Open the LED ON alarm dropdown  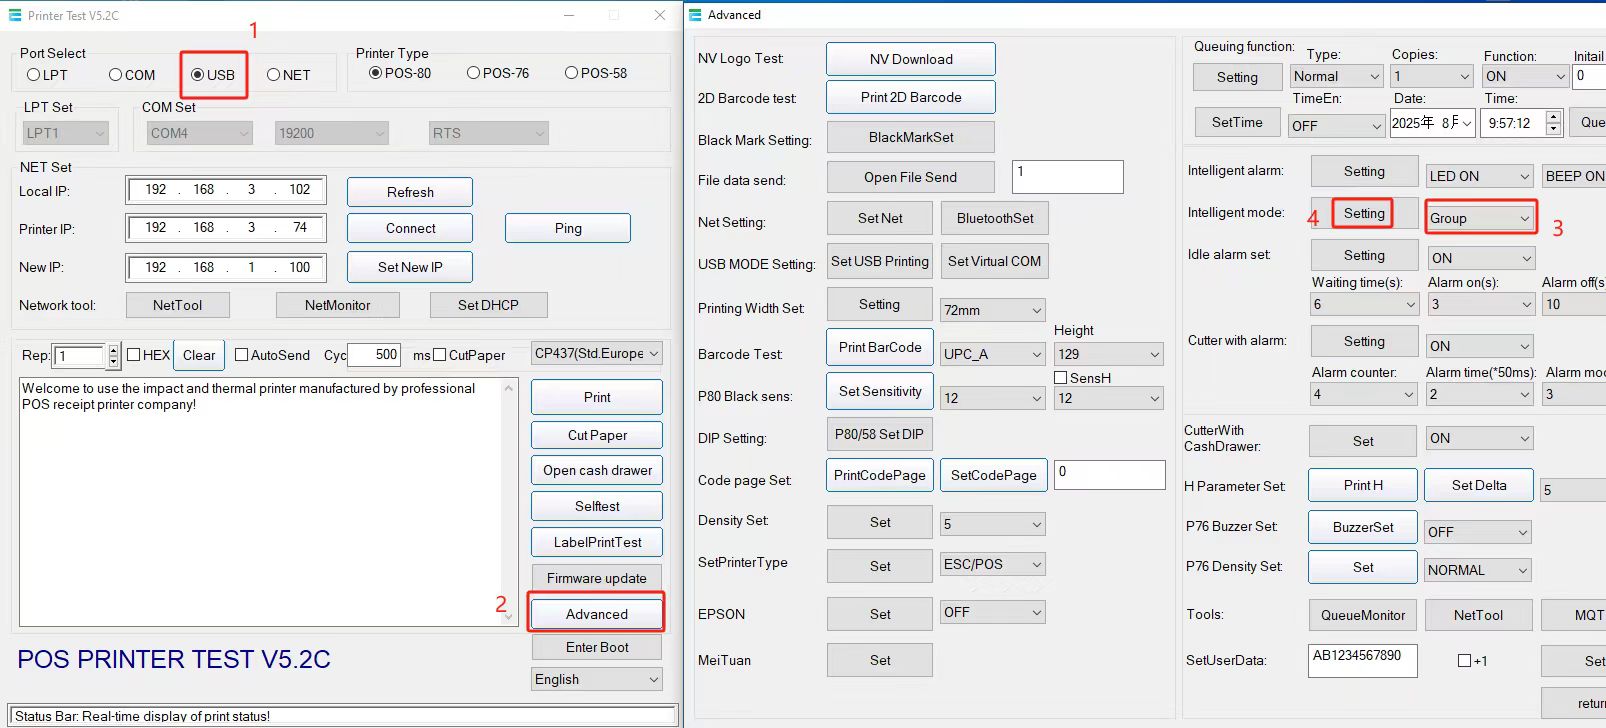(1480, 176)
